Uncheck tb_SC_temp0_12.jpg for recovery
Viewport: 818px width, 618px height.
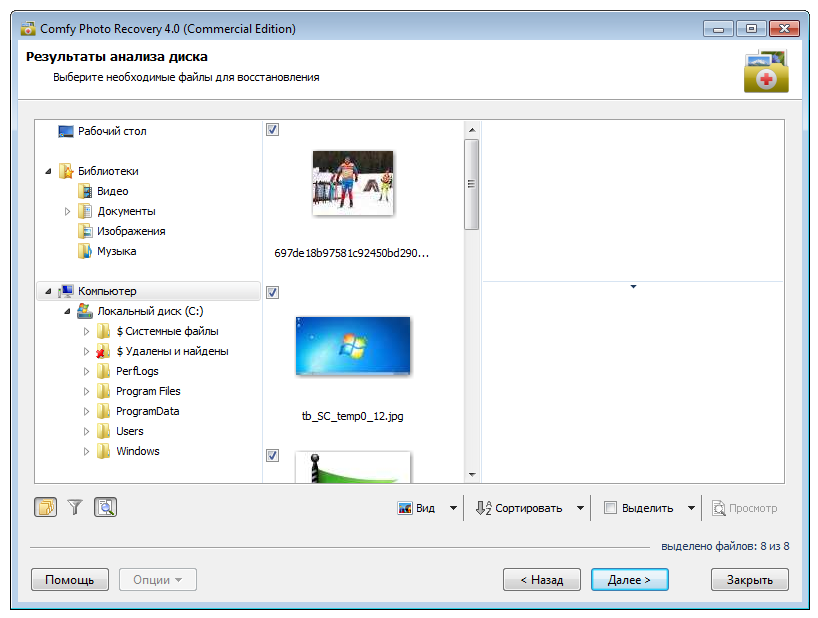(272, 292)
